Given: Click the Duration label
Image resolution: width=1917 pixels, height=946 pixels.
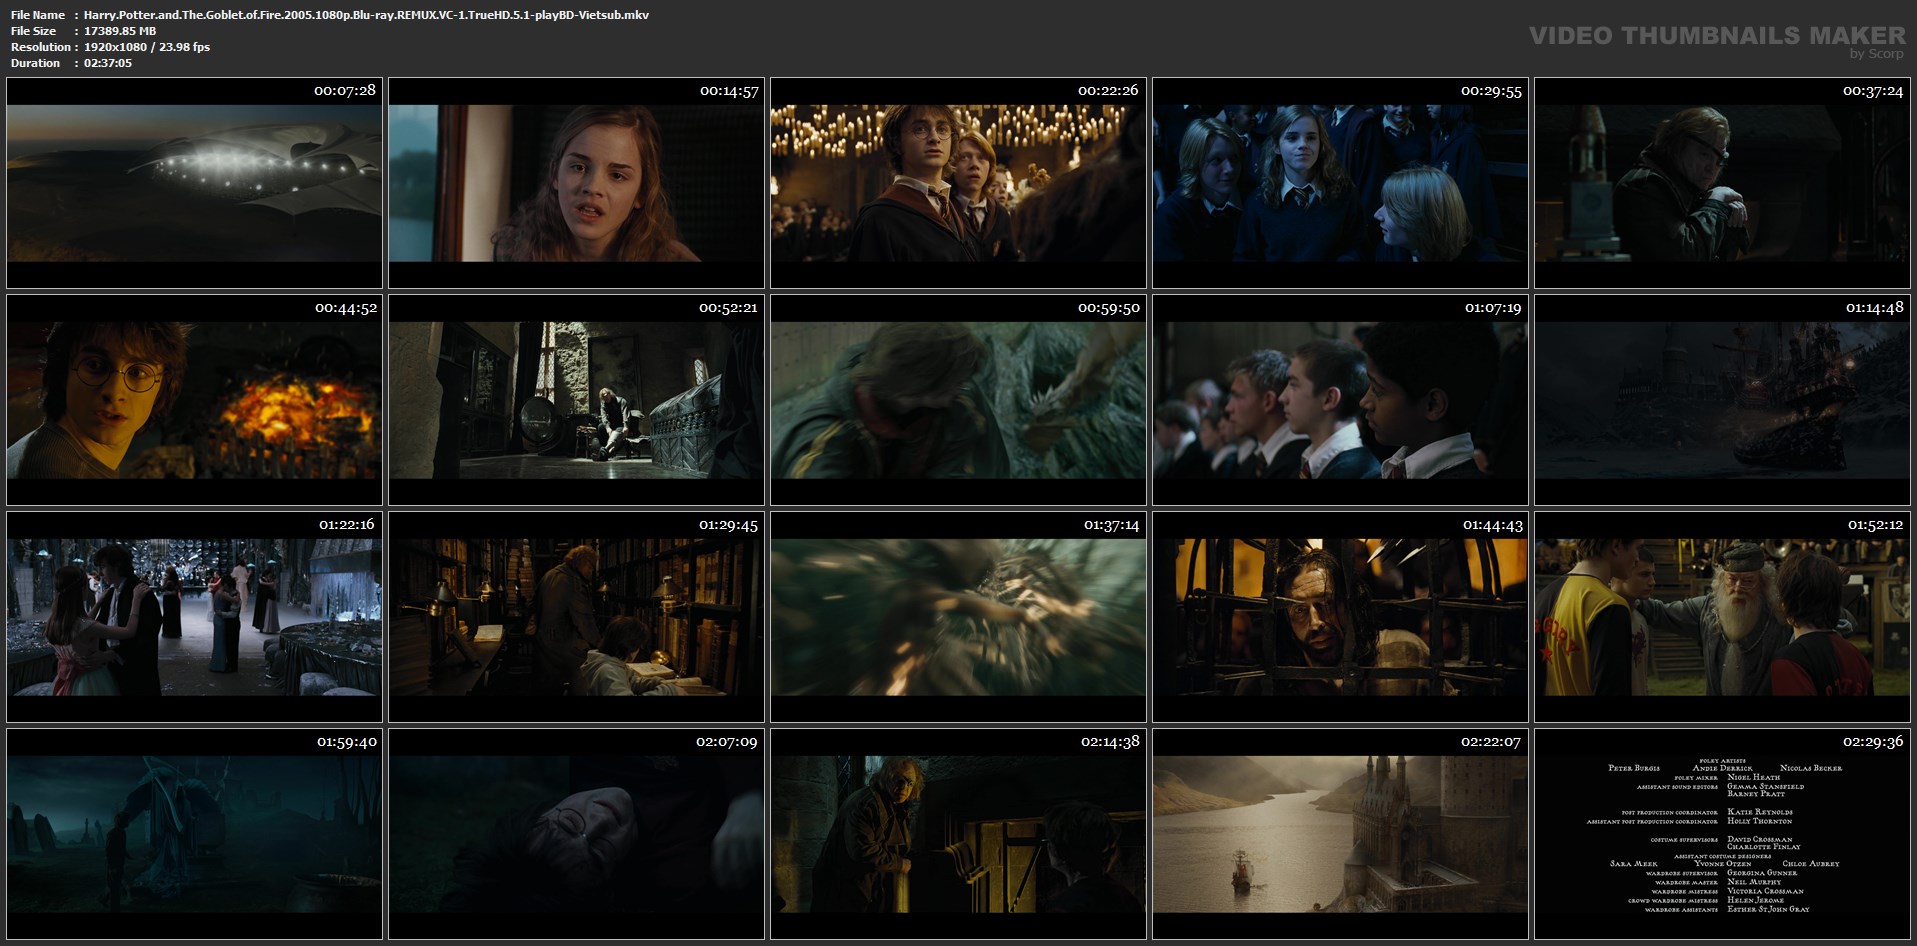Looking at the screenshot, I should click(x=36, y=63).
